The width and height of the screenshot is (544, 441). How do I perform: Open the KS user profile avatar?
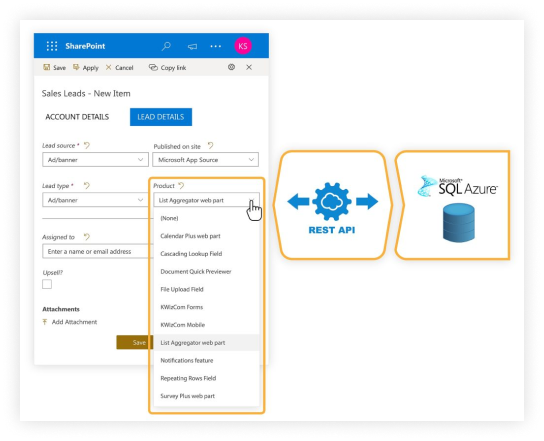click(243, 46)
